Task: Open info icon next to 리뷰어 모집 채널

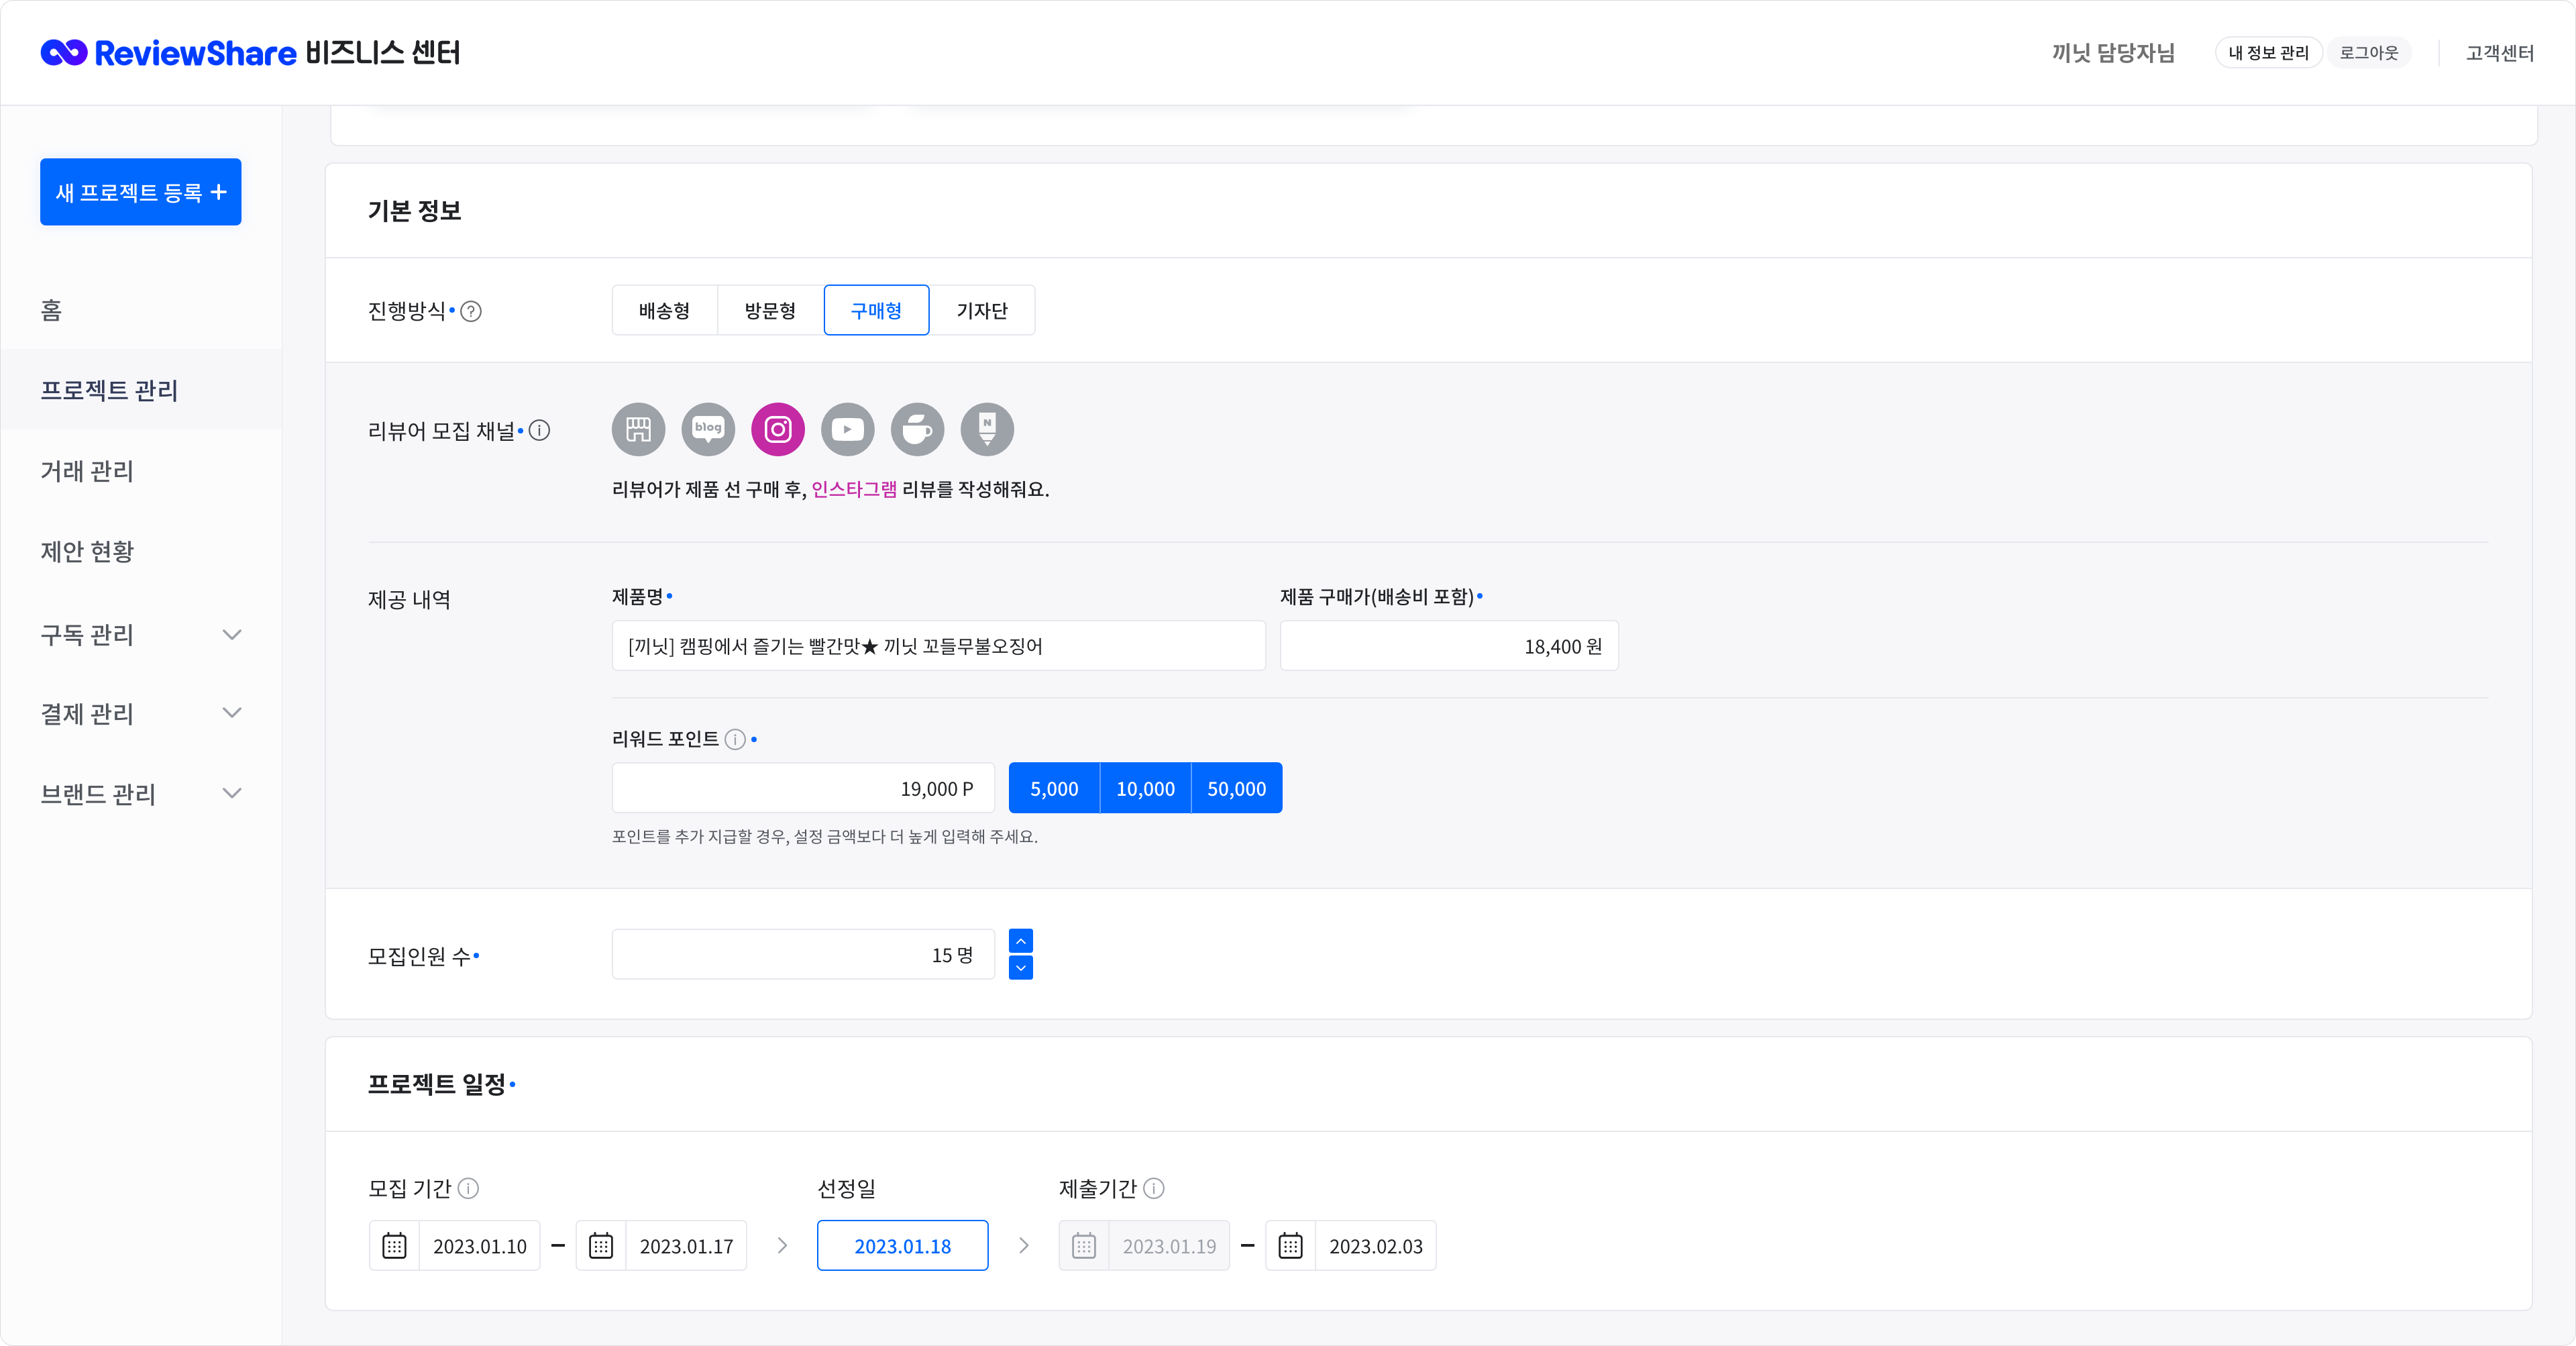Action: pyautogui.click(x=539, y=431)
